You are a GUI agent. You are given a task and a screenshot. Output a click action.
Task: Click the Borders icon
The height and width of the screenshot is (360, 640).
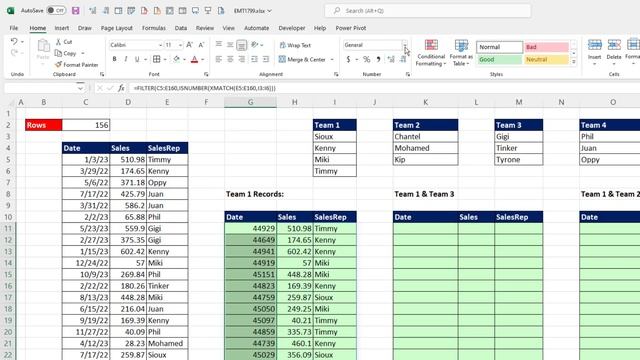pos(156,59)
